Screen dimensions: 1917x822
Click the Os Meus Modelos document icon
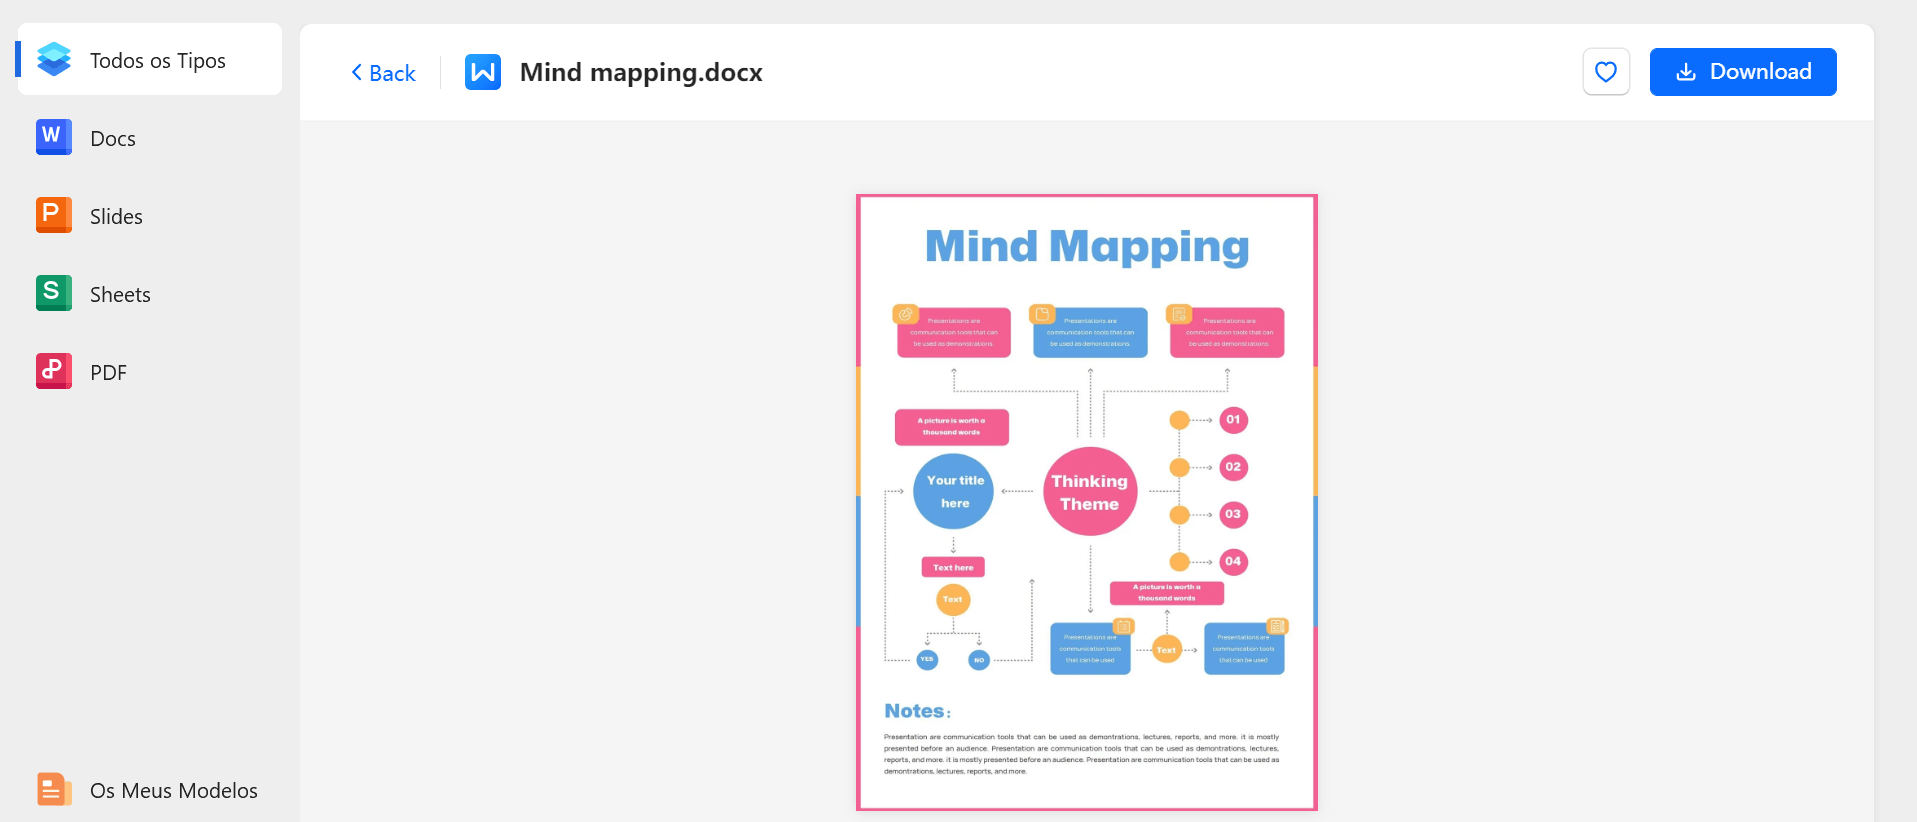pos(54,789)
